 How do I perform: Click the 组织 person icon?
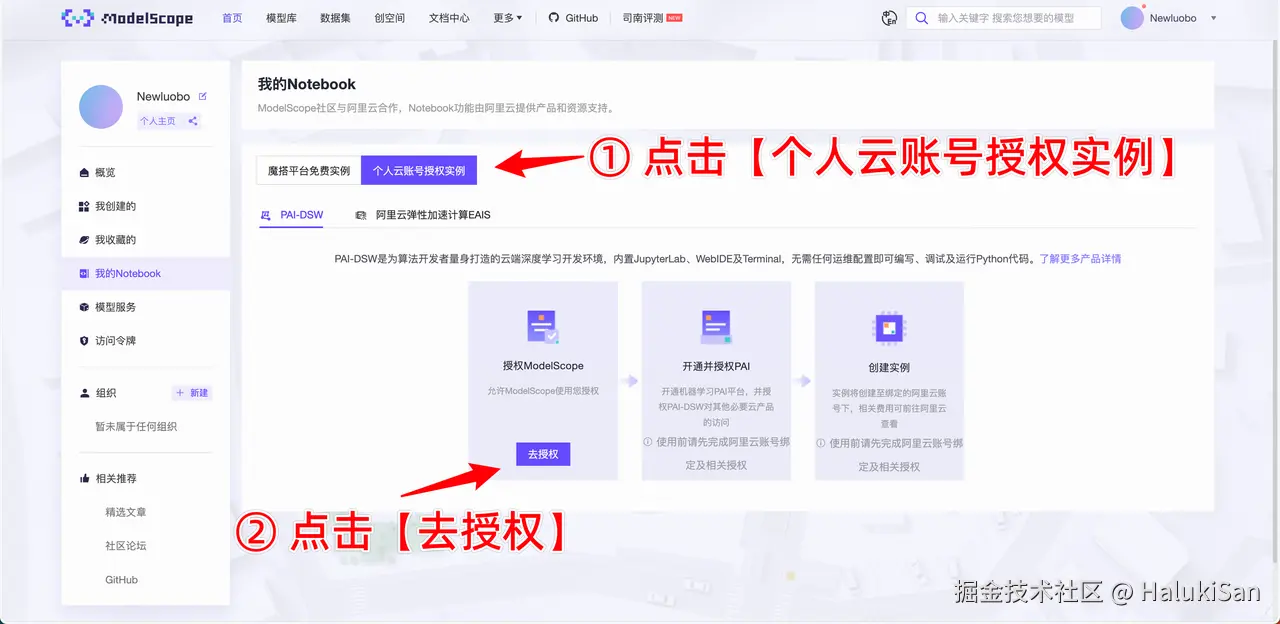click(84, 393)
